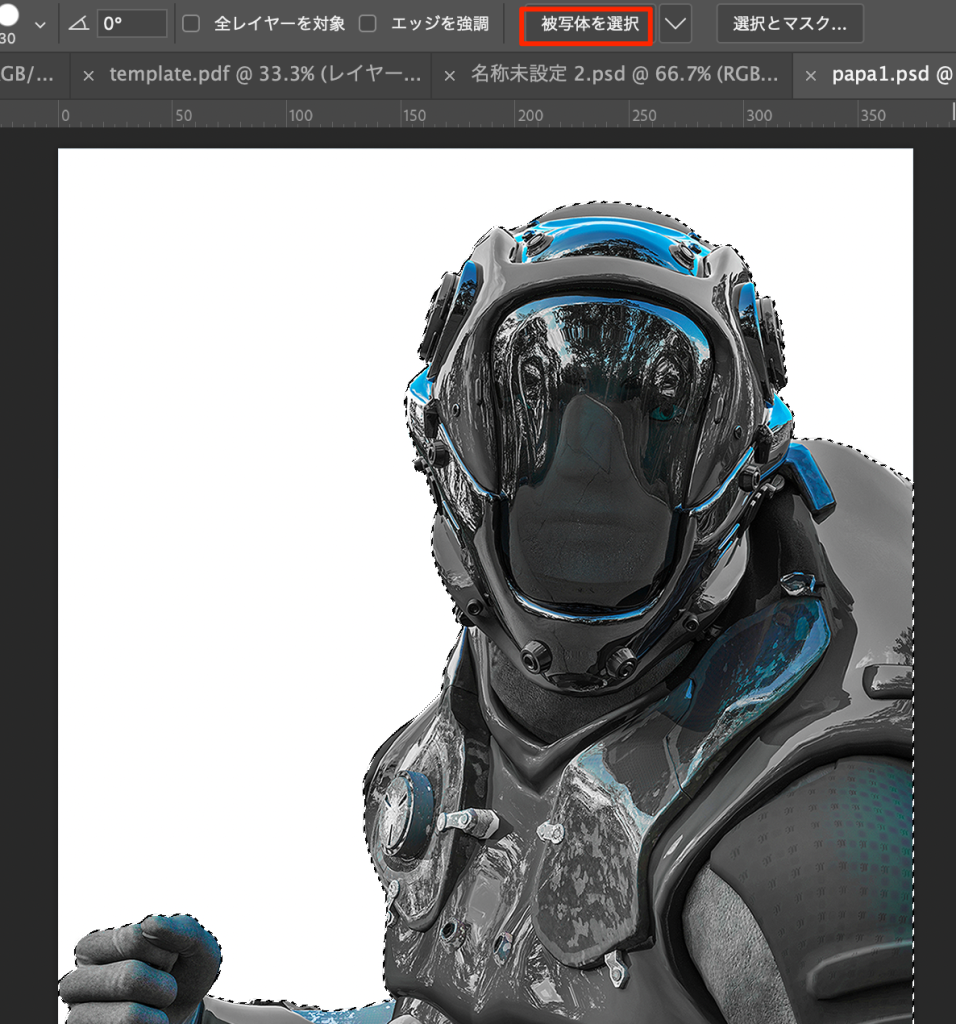The width and height of the screenshot is (956, 1024).
Task: Close the 名称未設定 2.psd tab
Action: 450,76
